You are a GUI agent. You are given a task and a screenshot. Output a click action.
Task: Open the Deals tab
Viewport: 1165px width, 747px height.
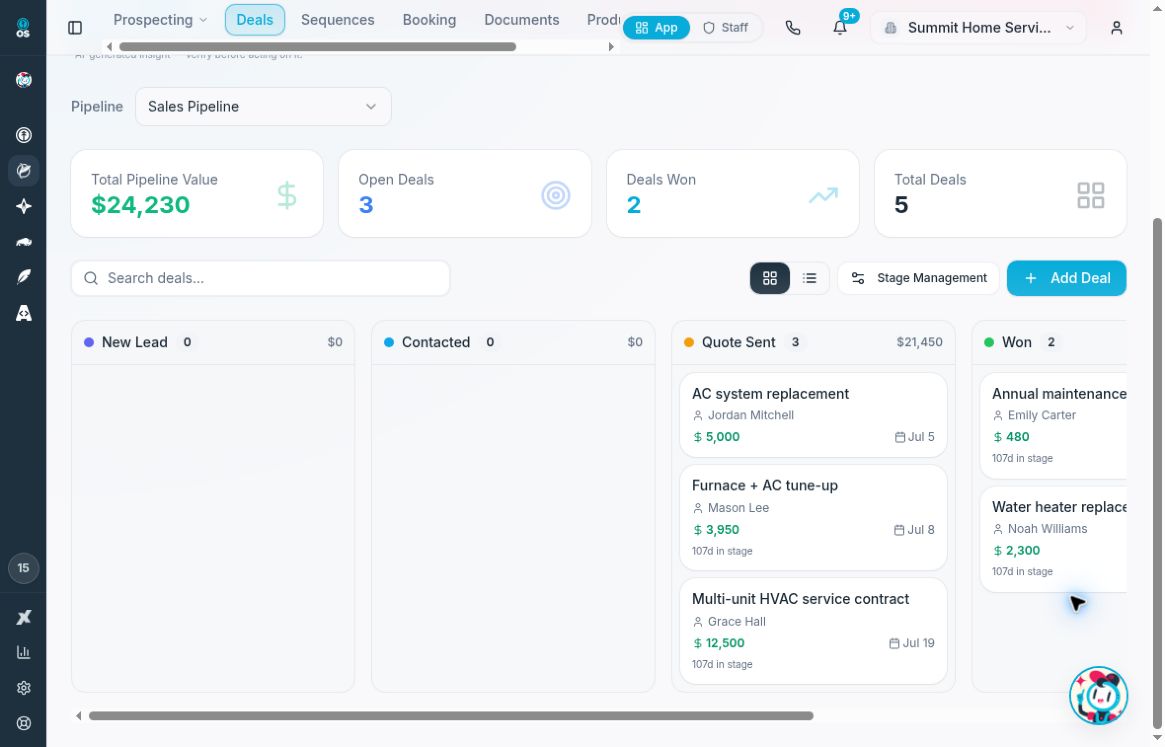pyautogui.click(x=255, y=20)
